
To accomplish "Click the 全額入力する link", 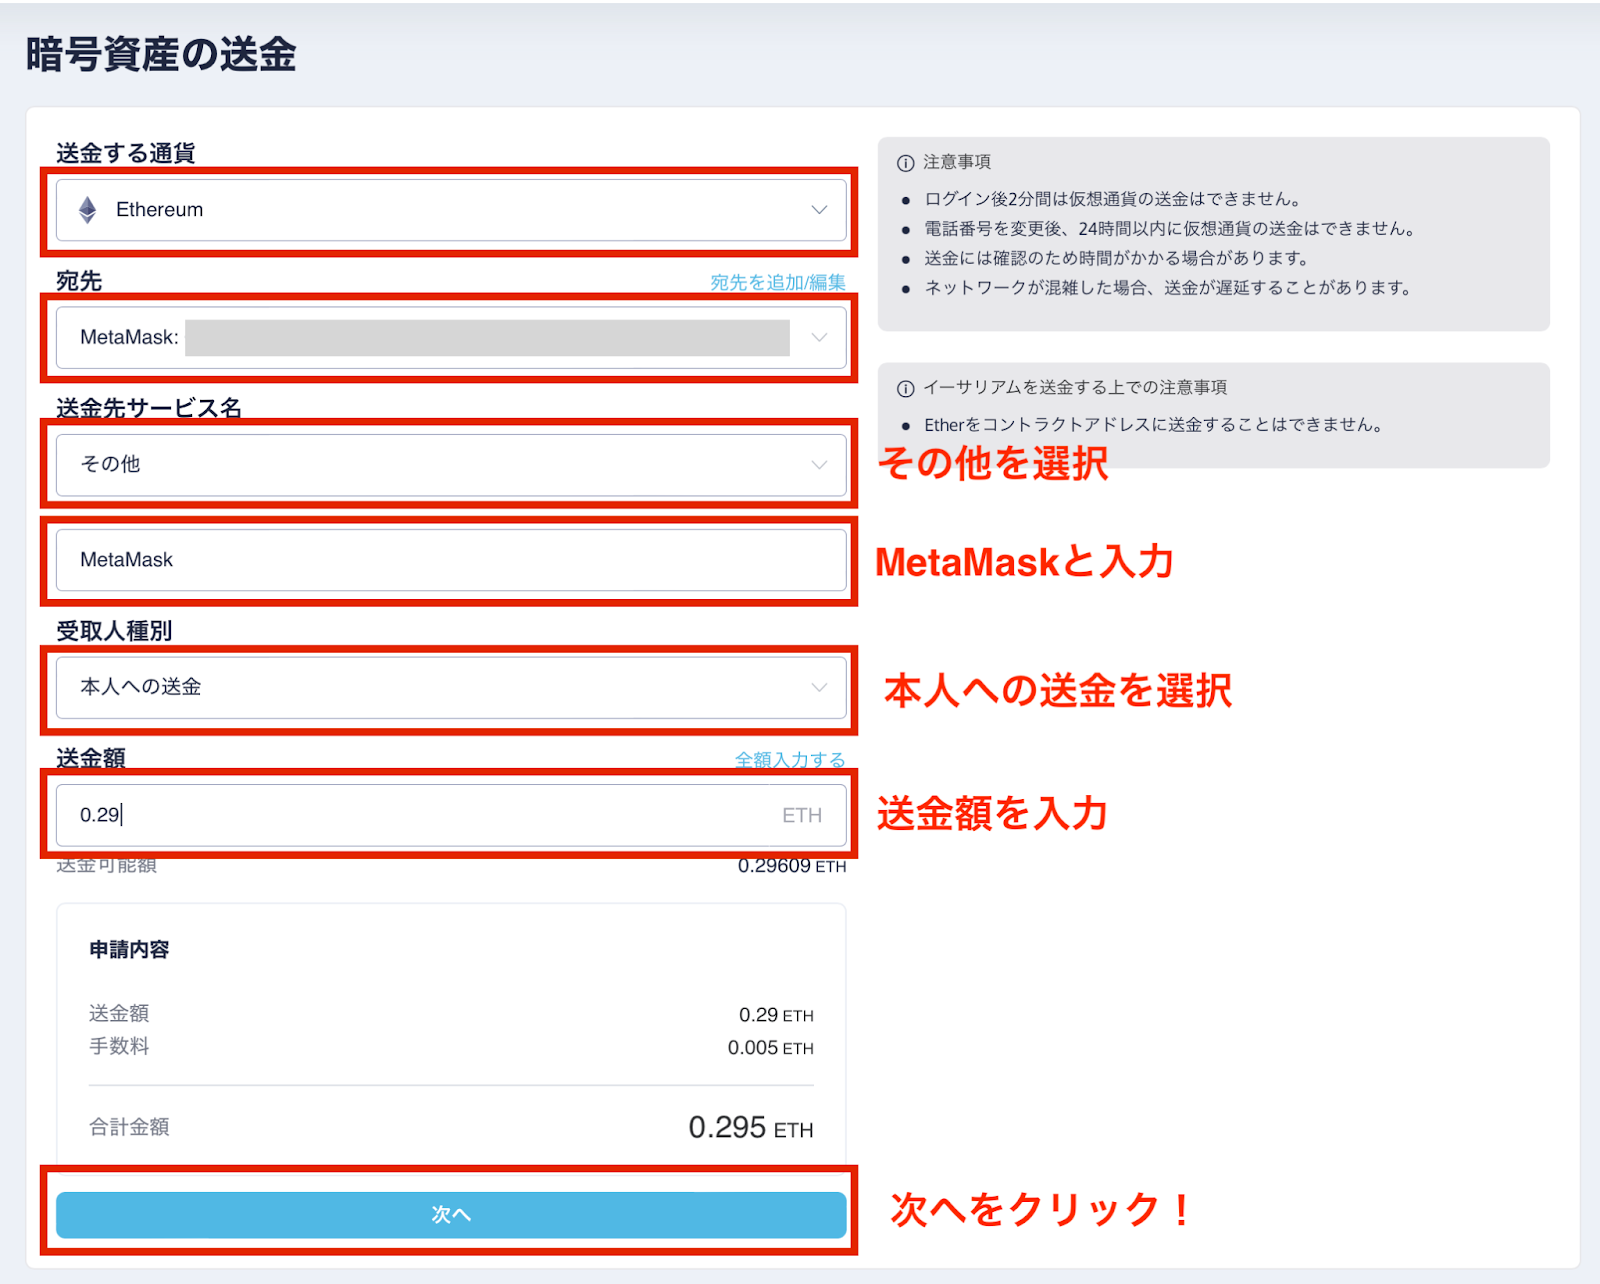I will pos(790,760).
